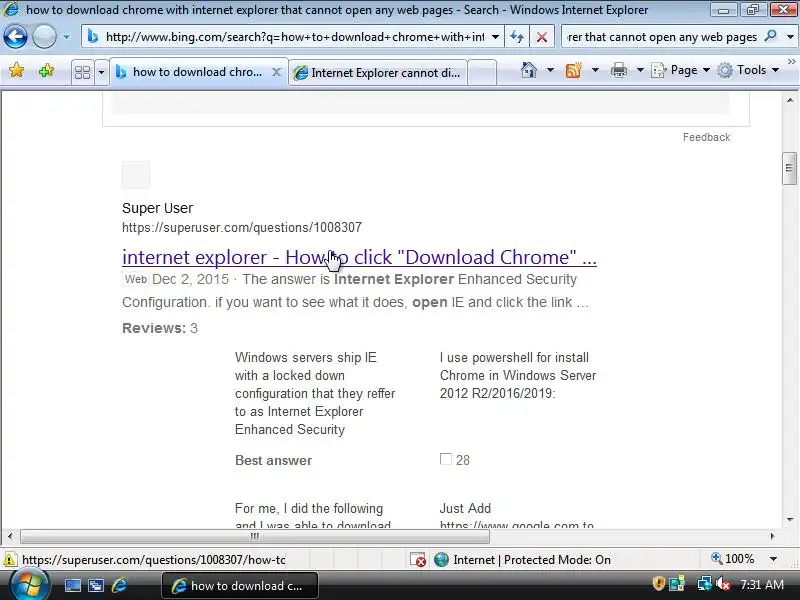This screenshot has width=800, height=600.
Task: Click the network connection tray icon
Action: [705, 584]
